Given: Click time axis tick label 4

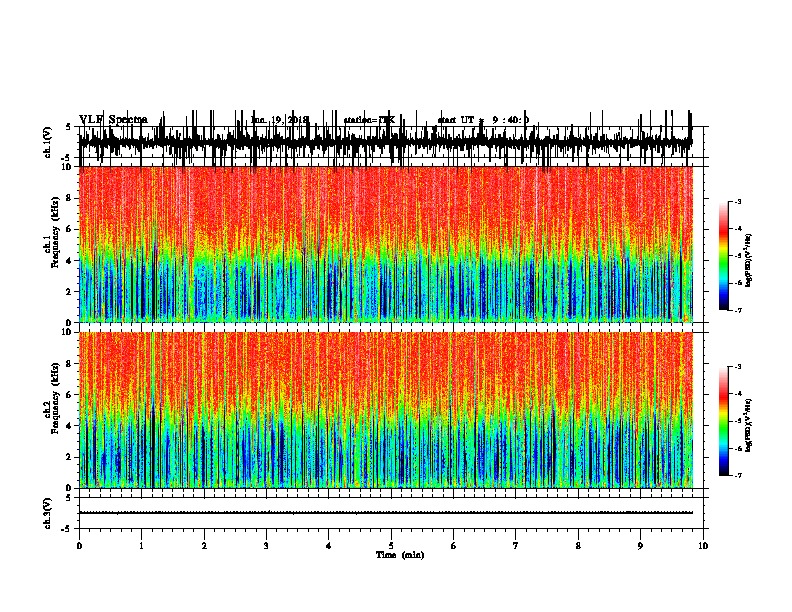Looking at the screenshot, I should [329, 546].
